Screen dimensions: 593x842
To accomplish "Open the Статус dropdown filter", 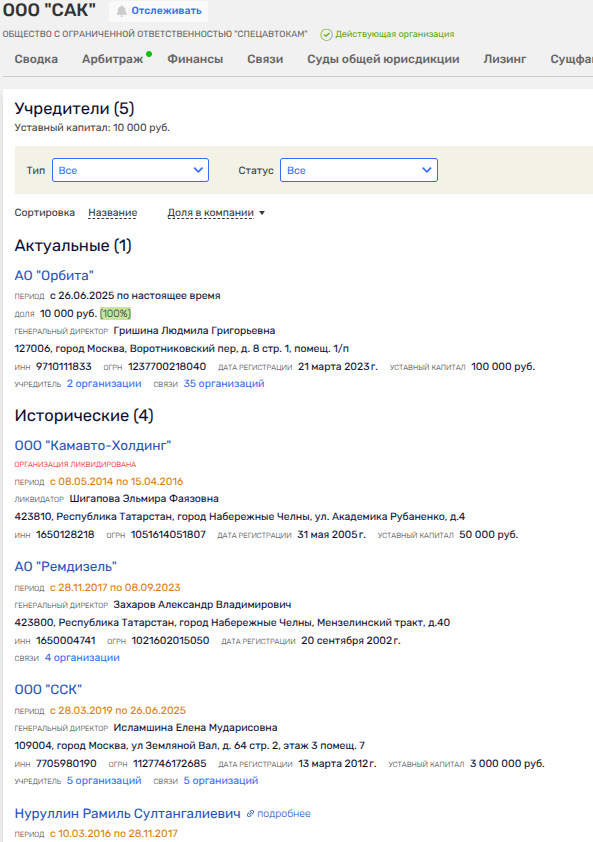I will [359, 170].
